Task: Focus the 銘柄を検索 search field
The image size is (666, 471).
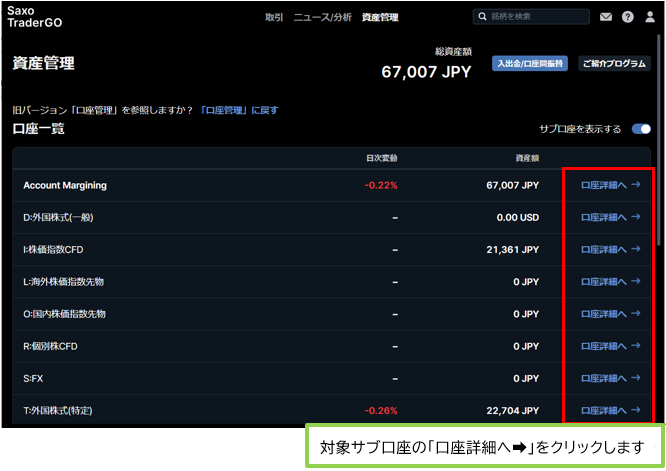Action: [x=531, y=17]
